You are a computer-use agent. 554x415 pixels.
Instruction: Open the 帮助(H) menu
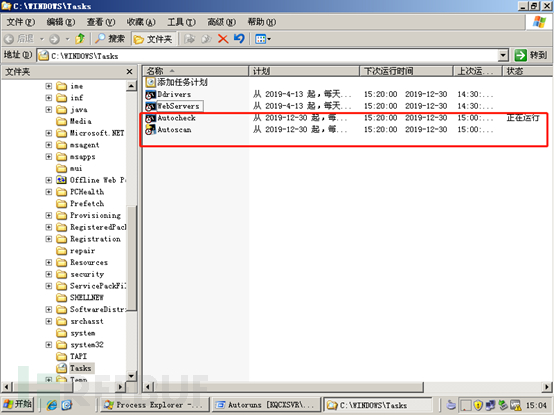click(x=262, y=22)
